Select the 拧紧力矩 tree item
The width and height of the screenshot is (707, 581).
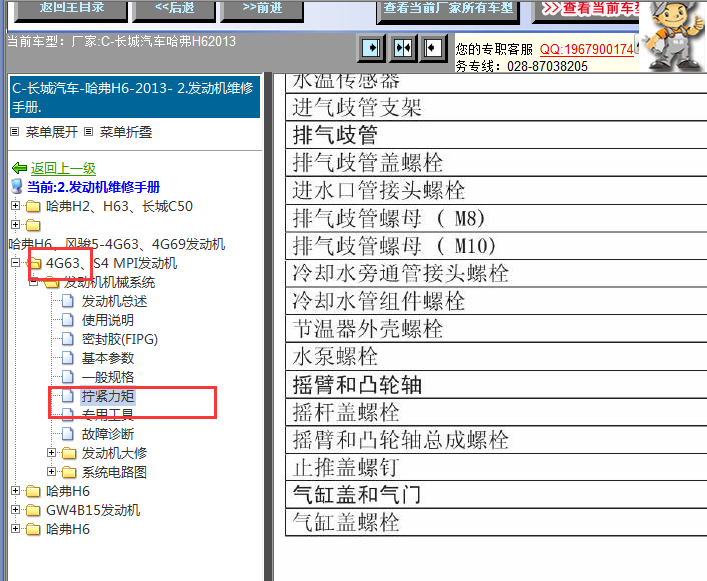(108, 396)
